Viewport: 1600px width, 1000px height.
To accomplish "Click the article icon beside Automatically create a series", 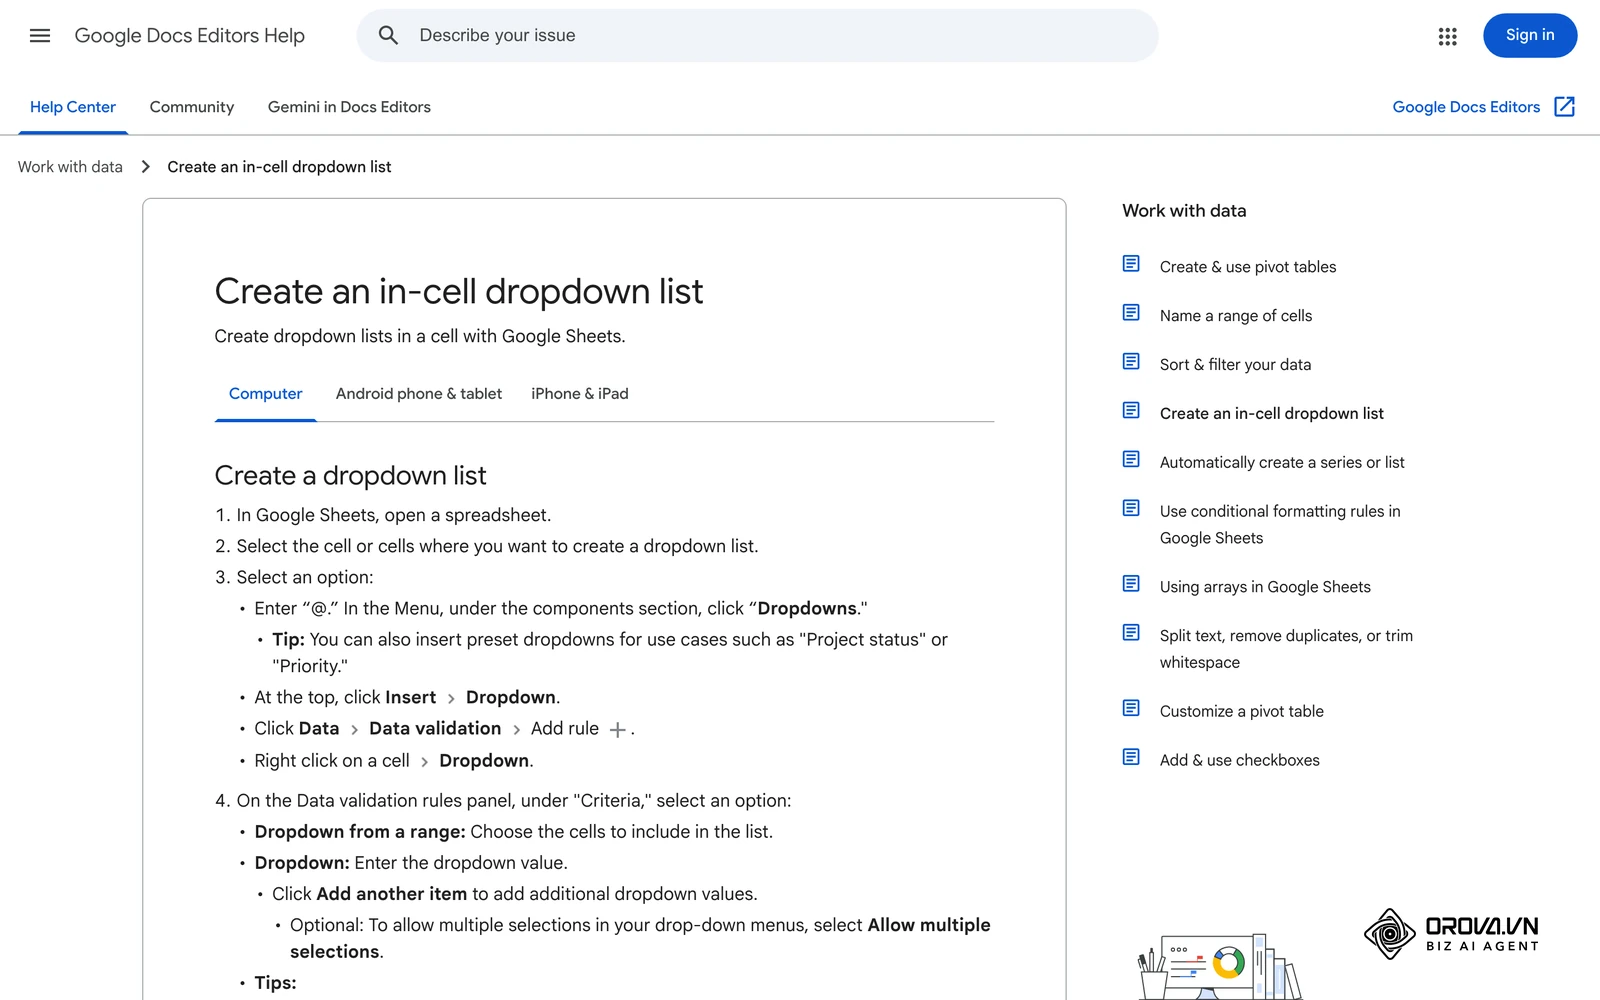I will [x=1131, y=460].
